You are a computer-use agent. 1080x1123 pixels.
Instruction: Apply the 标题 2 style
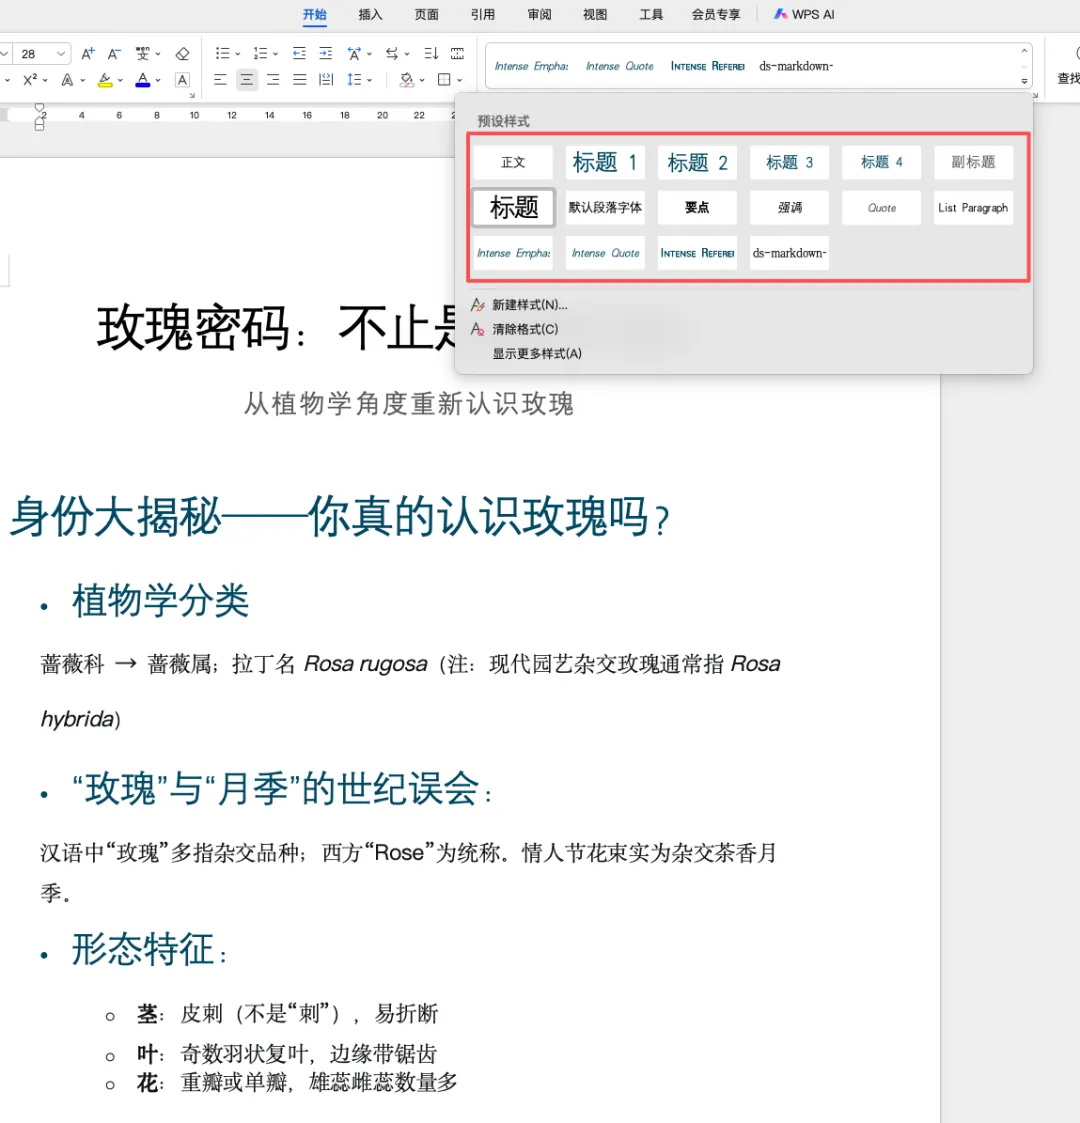[697, 163]
